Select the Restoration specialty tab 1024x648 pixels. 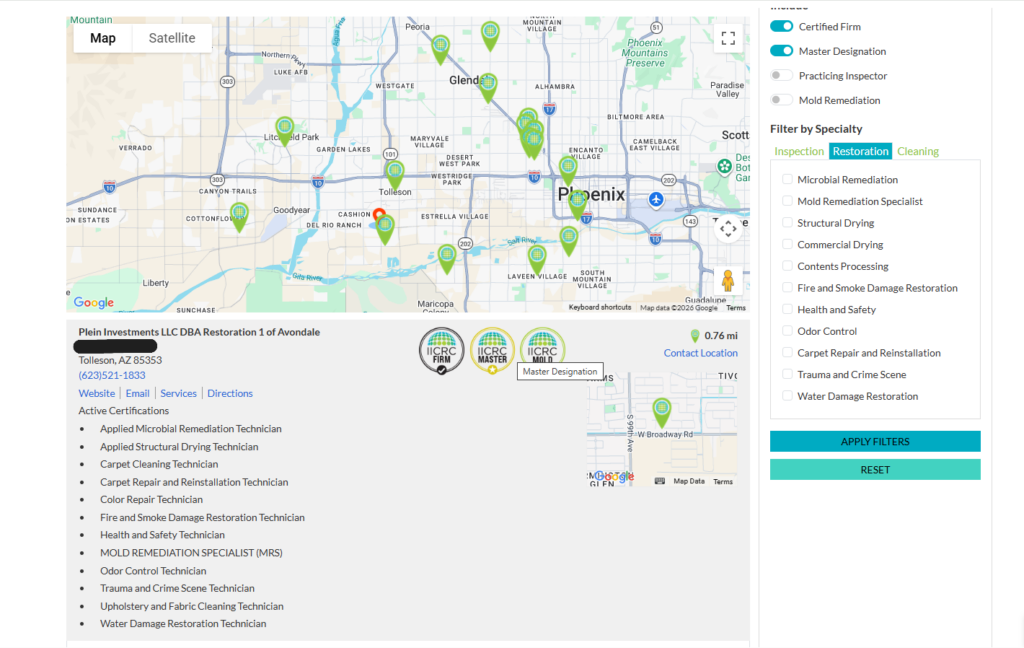pyautogui.click(x=860, y=151)
